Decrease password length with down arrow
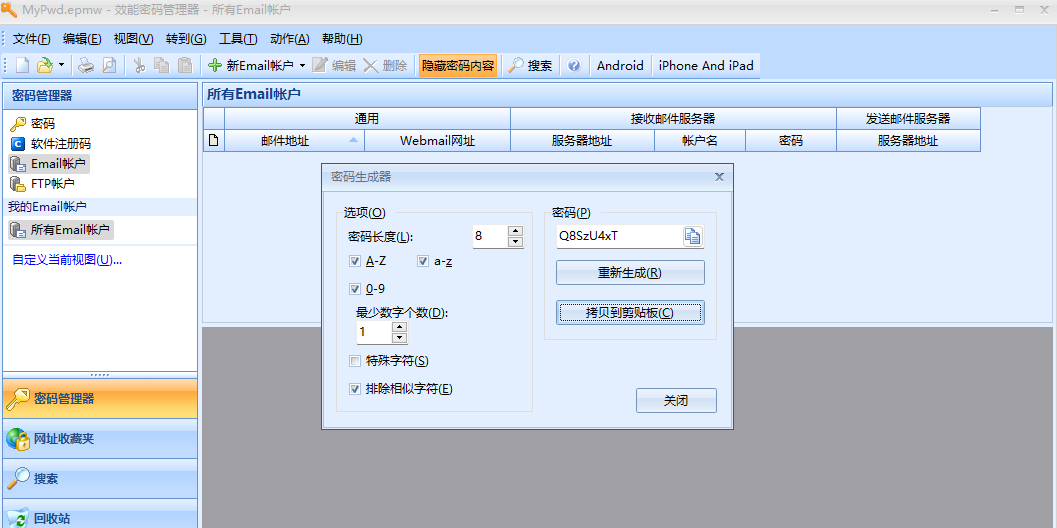 pyautogui.click(x=516, y=241)
